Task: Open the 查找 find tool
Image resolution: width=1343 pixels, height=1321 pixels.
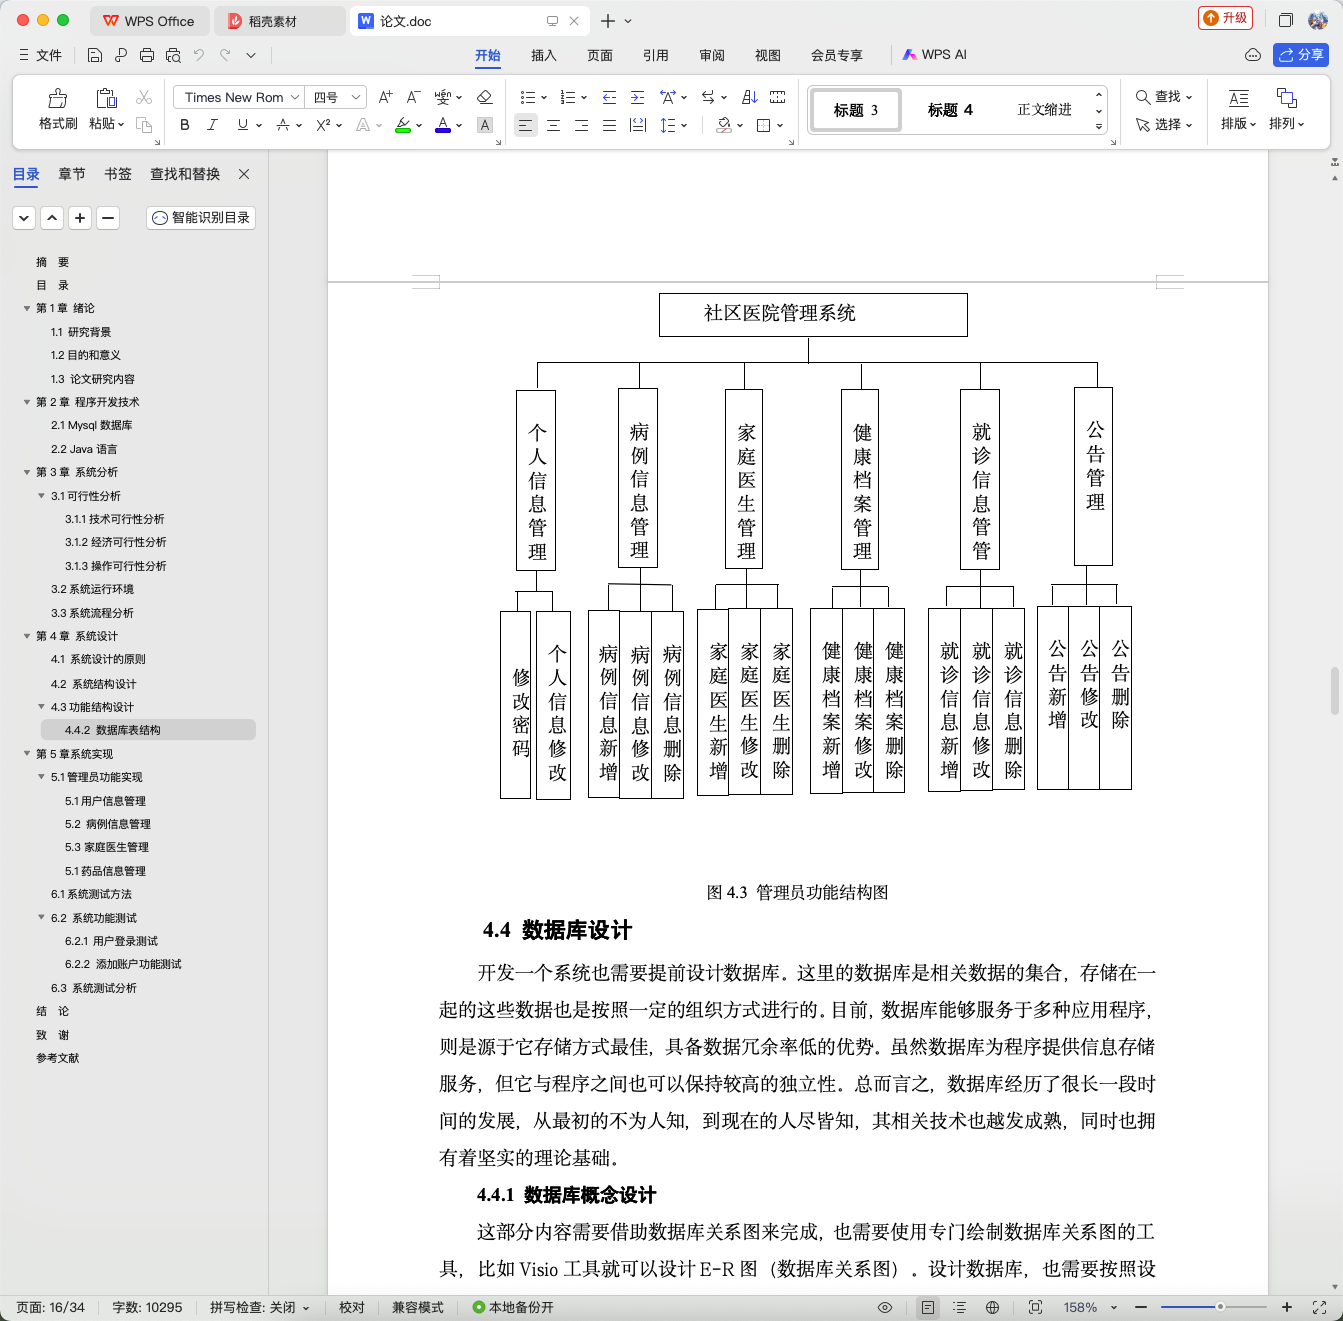Action: [1164, 97]
